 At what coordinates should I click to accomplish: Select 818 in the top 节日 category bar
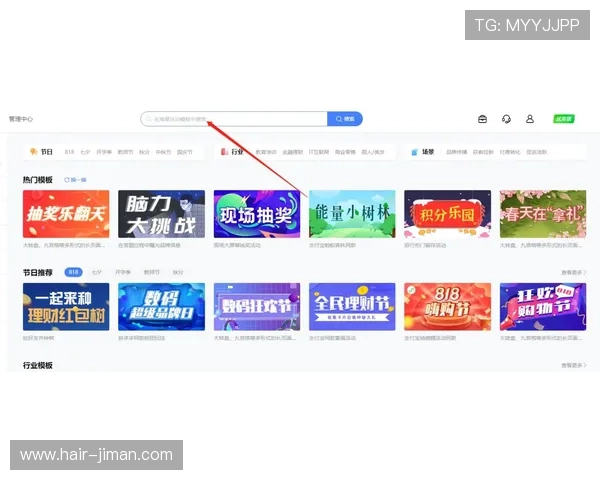69,152
